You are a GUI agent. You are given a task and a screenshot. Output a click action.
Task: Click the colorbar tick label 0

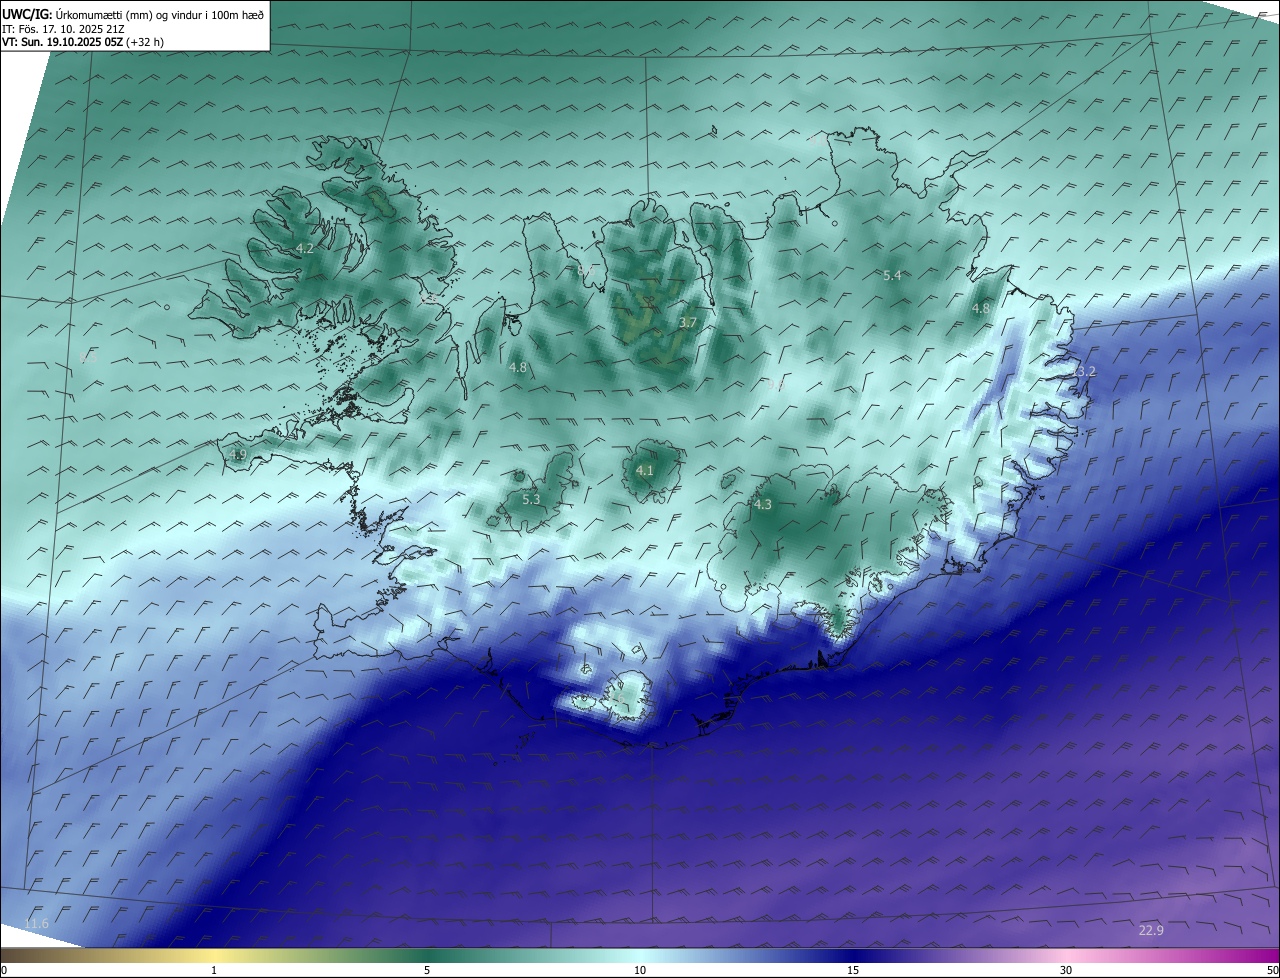coord(4,970)
